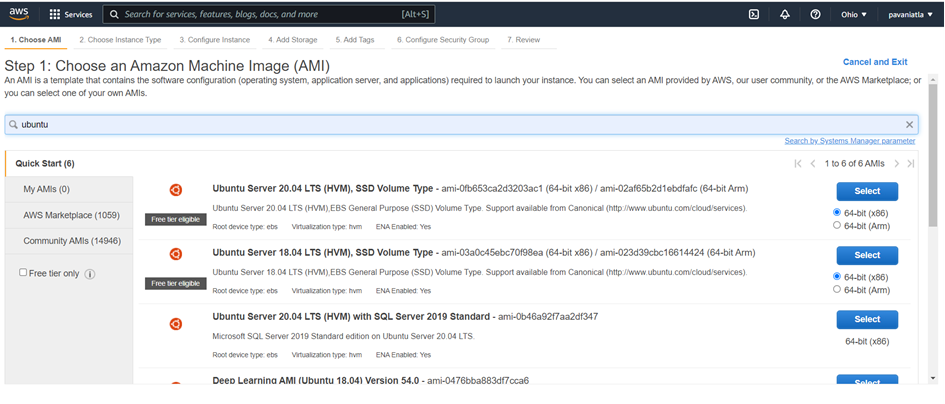Go to previous page of AMIs
945x404 pixels.
pos(813,163)
